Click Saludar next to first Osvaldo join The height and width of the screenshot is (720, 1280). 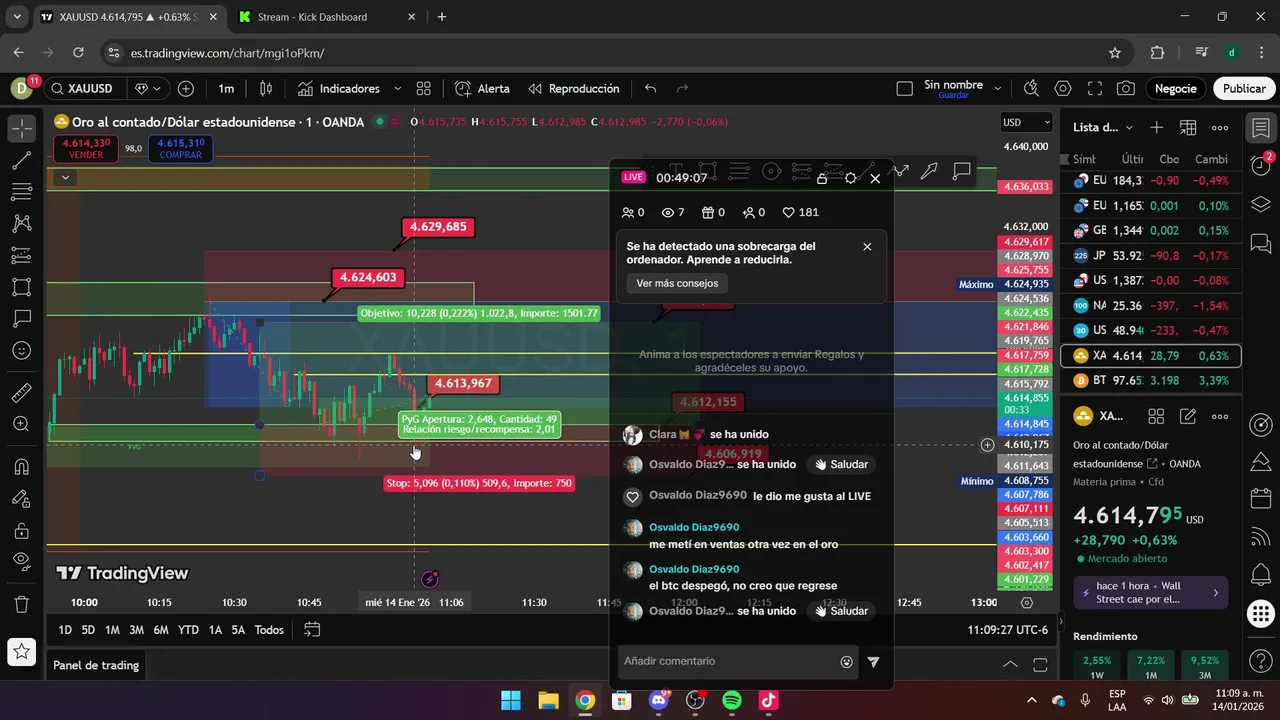[x=840, y=465]
